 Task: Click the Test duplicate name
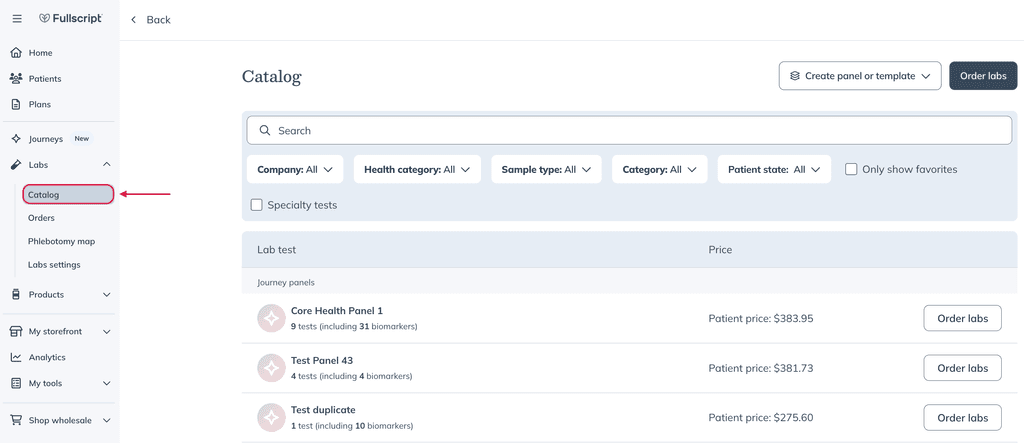click(x=323, y=410)
